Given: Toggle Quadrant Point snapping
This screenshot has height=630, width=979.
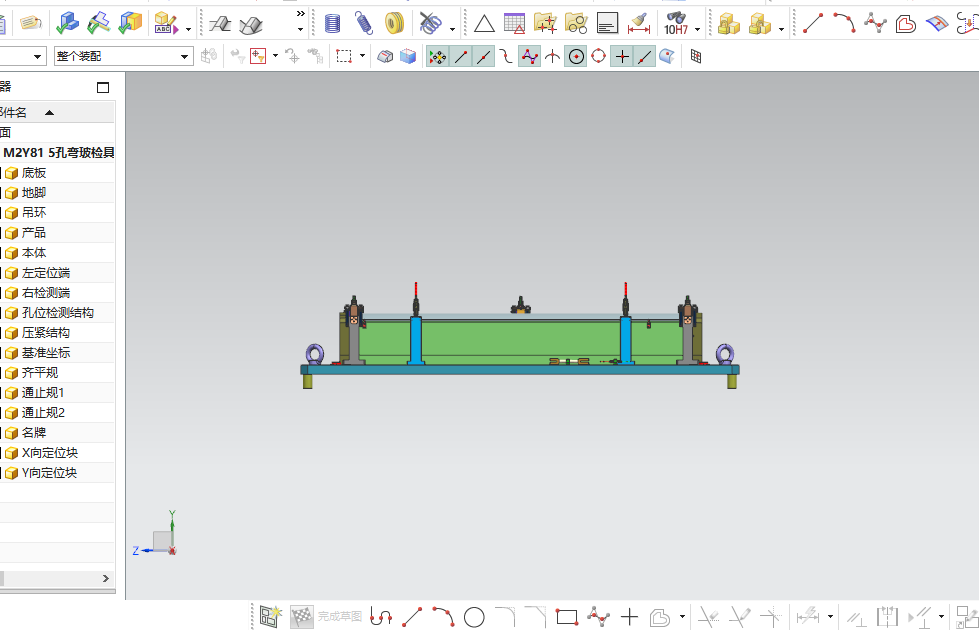Looking at the screenshot, I should point(599,57).
